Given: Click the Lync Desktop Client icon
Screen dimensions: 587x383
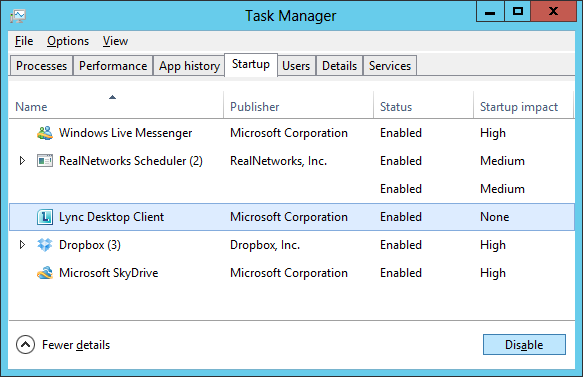Looking at the screenshot, I should coord(45,217).
